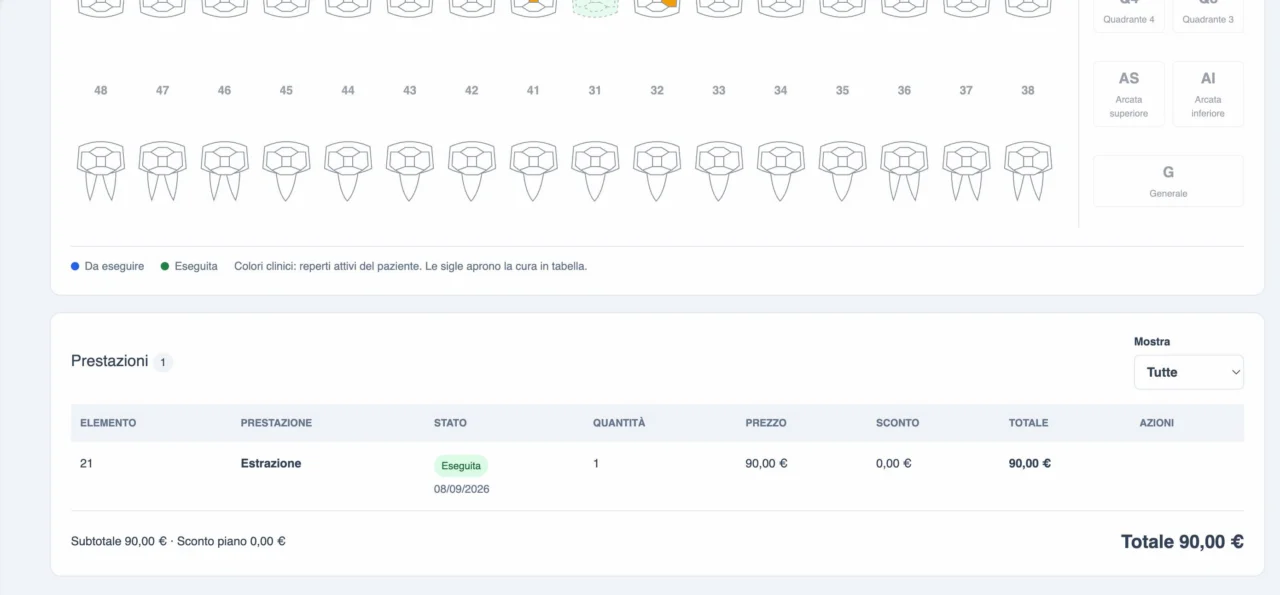This screenshot has height=595, width=1280.
Task: Select tooth 34 on the dental chart
Action: (x=781, y=171)
